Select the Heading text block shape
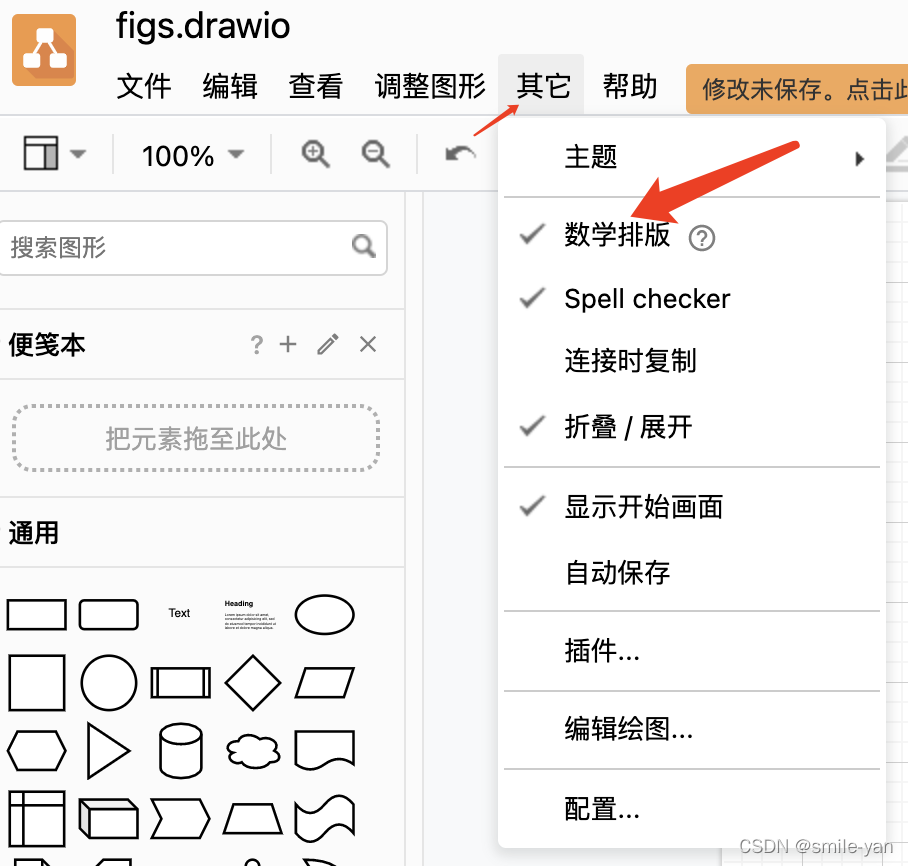 [250, 615]
